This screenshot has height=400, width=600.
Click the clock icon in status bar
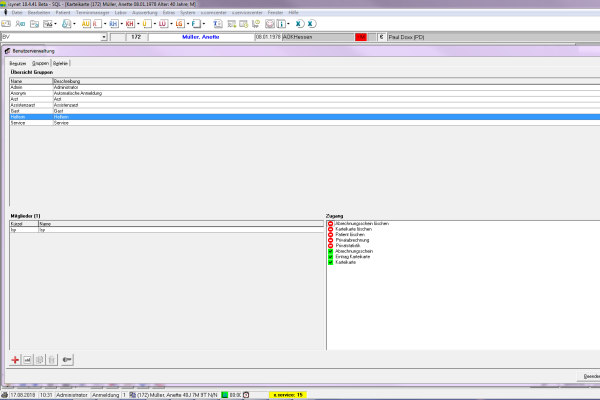246,395
